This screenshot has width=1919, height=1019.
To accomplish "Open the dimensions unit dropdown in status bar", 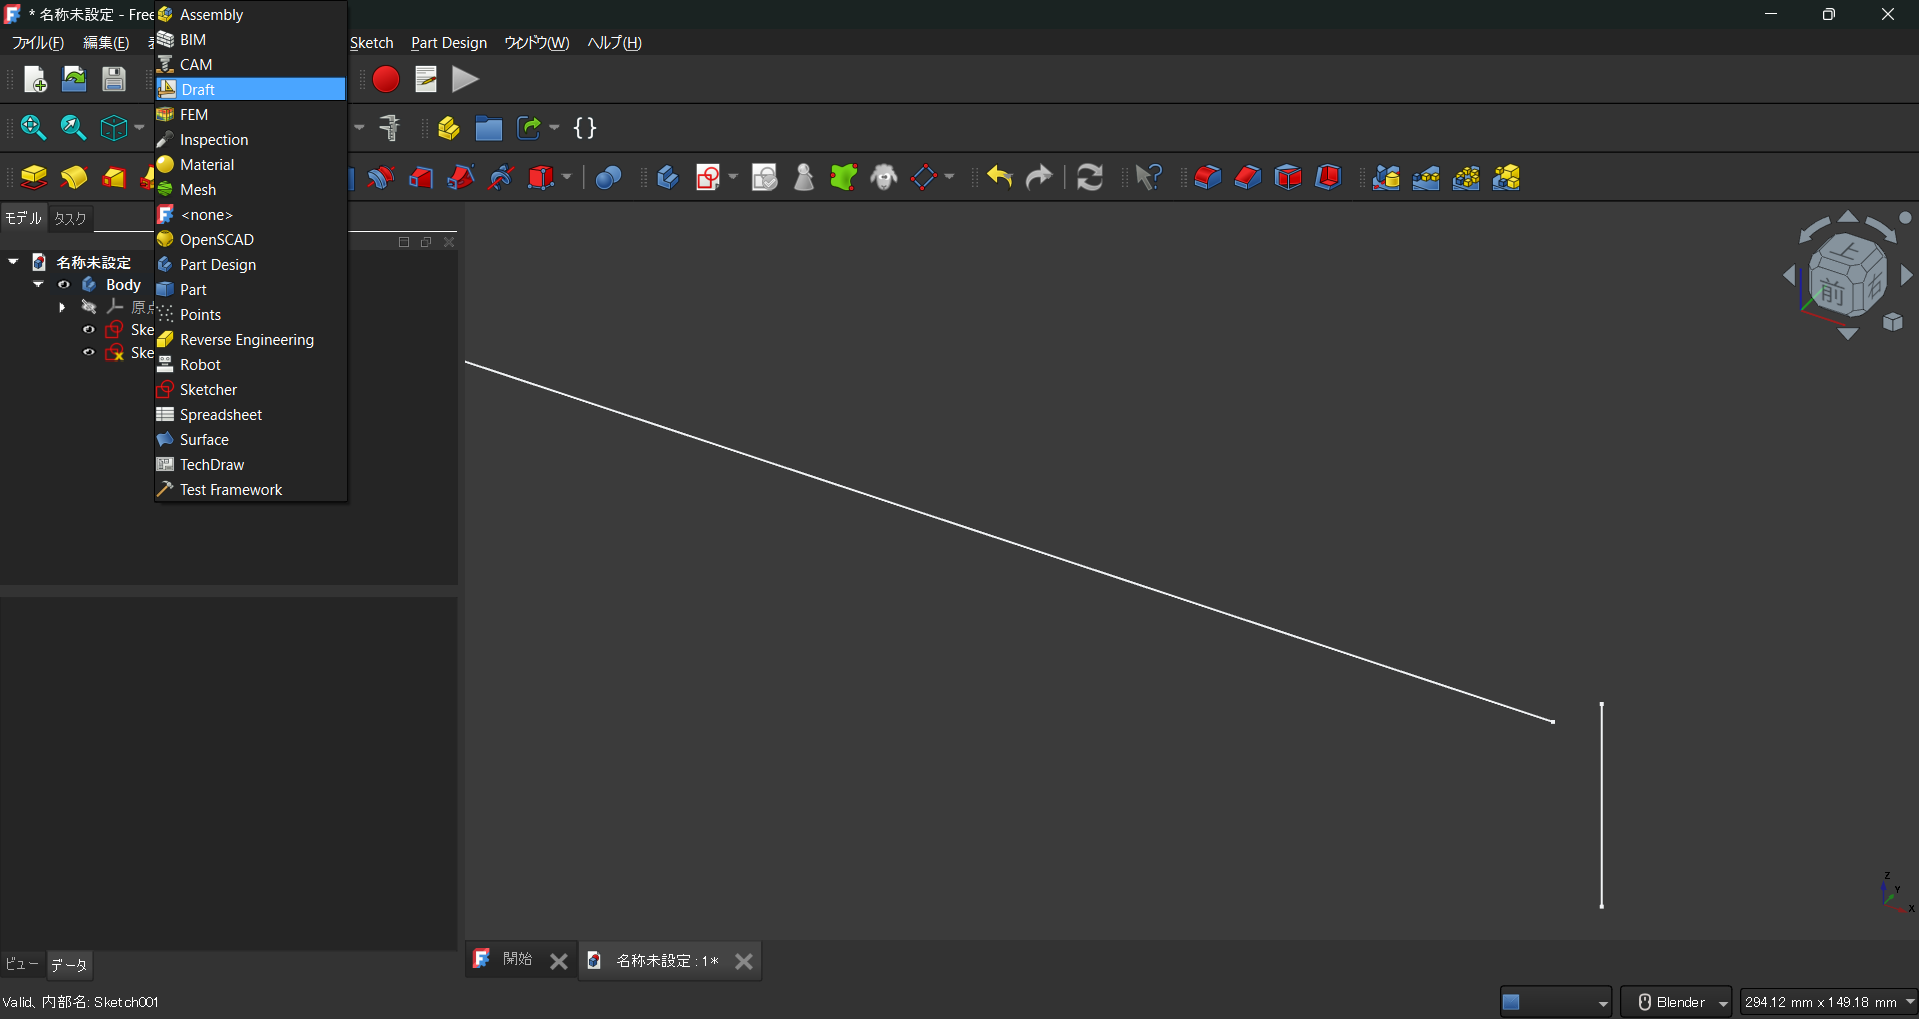I will [x=1829, y=1002].
